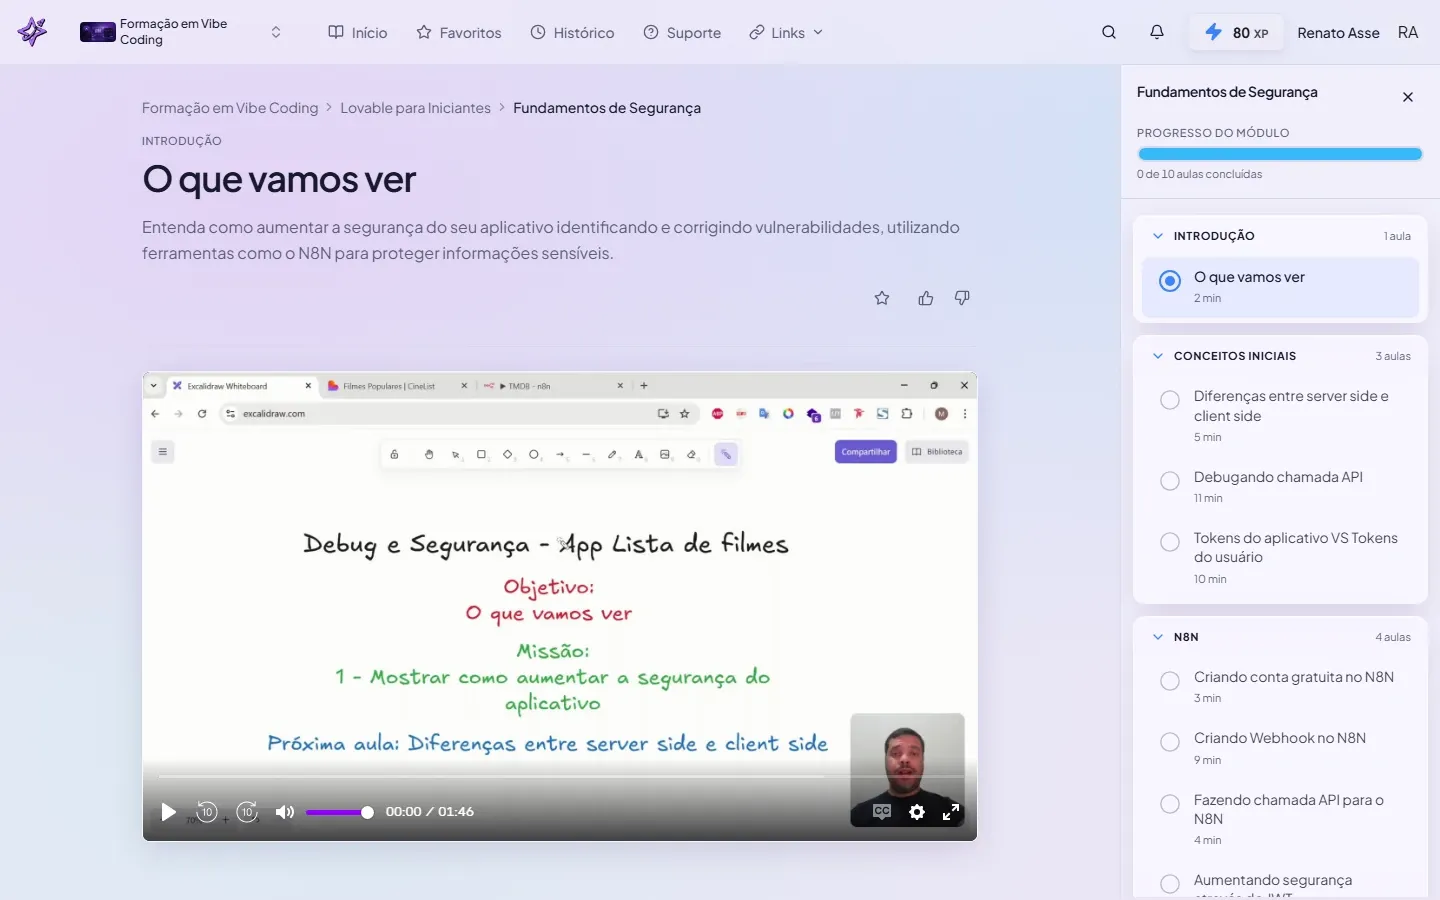This screenshot has width=1440, height=900.
Task: Select the Excalidraw rectangle tool in video
Action: tap(481, 455)
